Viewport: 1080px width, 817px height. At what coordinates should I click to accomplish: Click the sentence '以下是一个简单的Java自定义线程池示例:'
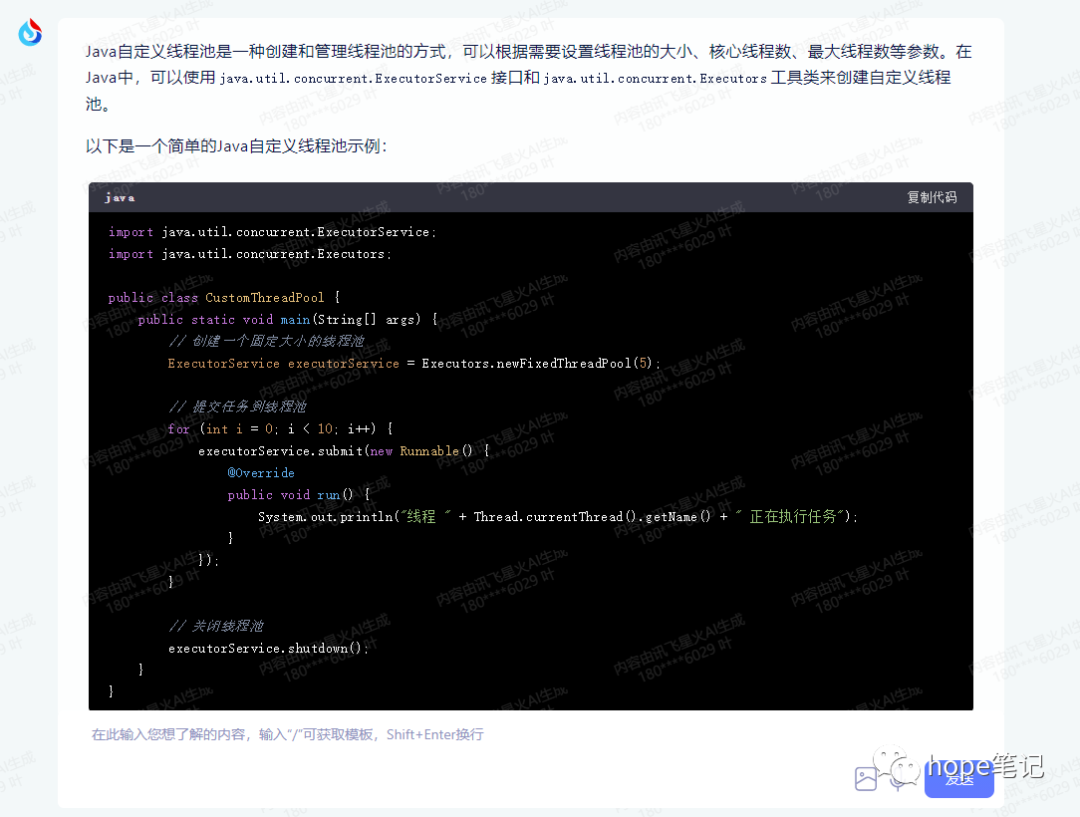pyautogui.click(x=236, y=146)
